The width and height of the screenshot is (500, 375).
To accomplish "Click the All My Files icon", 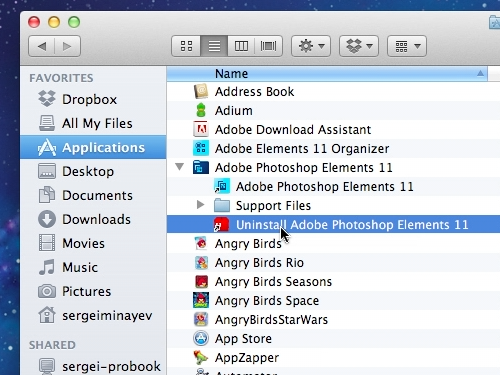I will 47,123.
